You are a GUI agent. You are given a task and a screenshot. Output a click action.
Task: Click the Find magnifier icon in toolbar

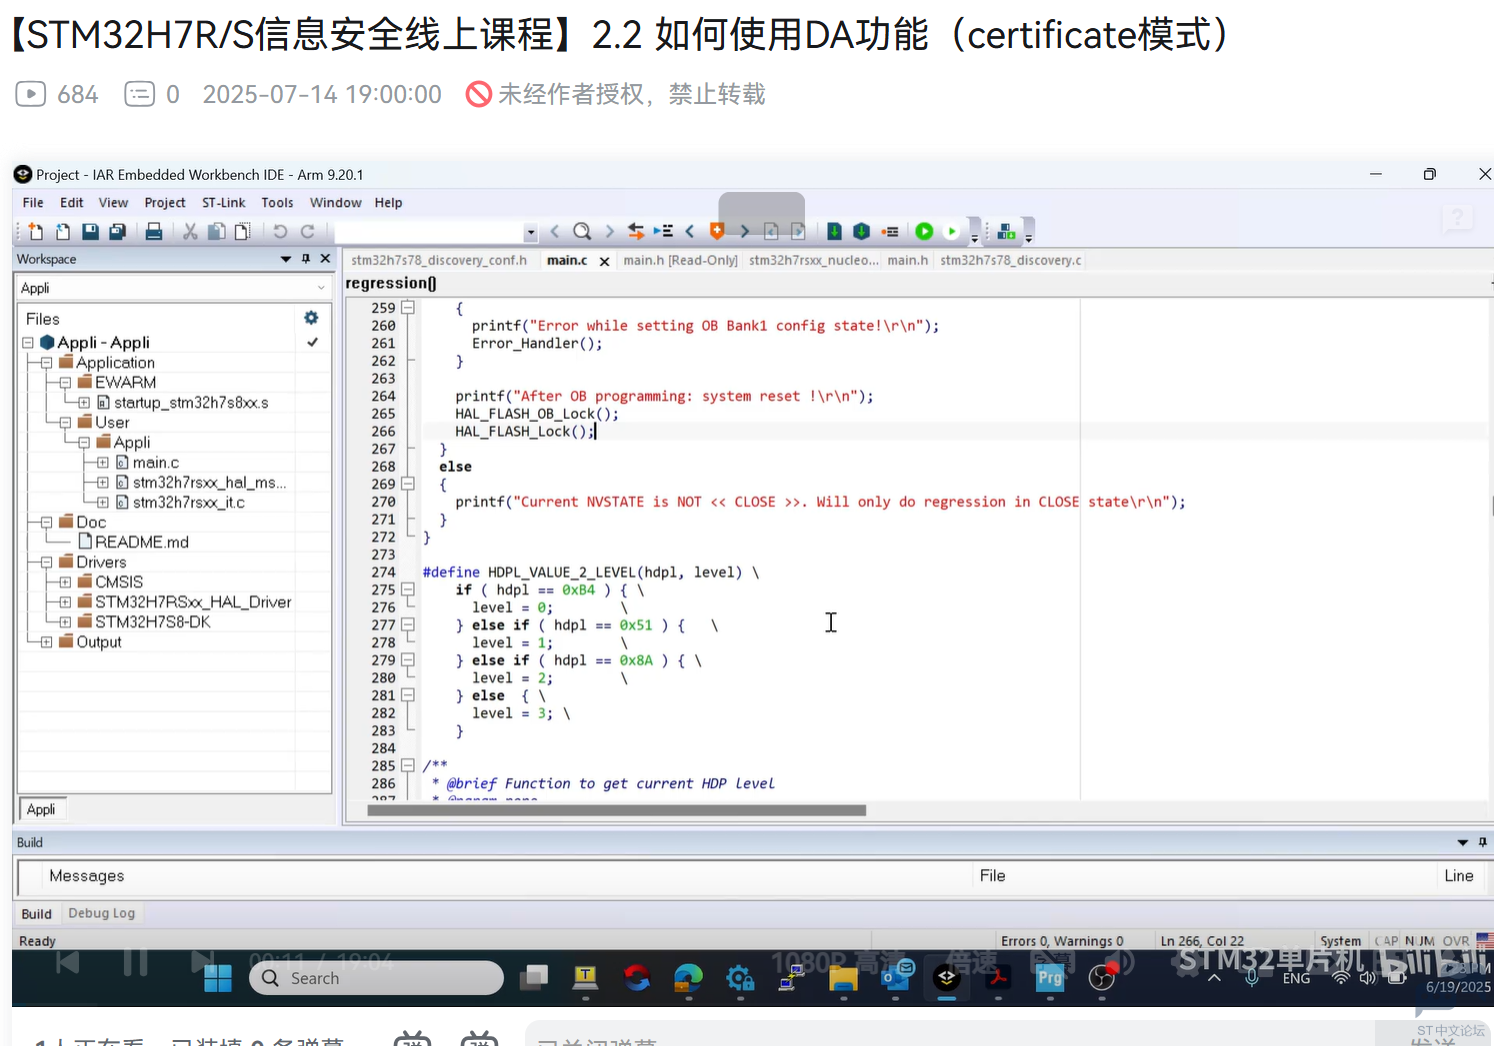point(582,232)
